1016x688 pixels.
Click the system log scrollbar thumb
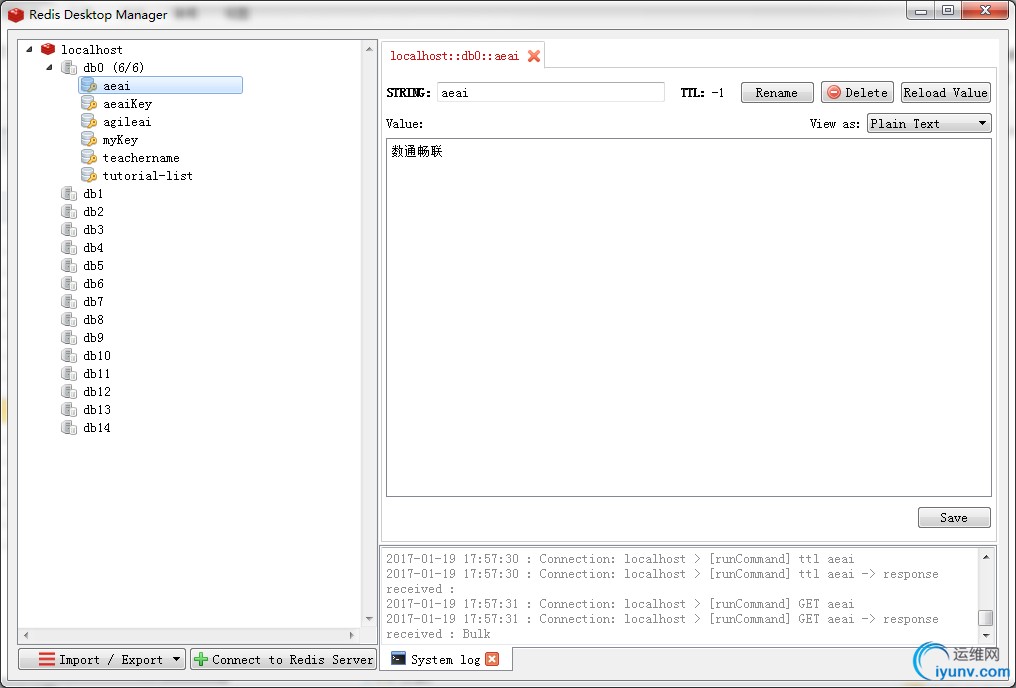[986, 617]
